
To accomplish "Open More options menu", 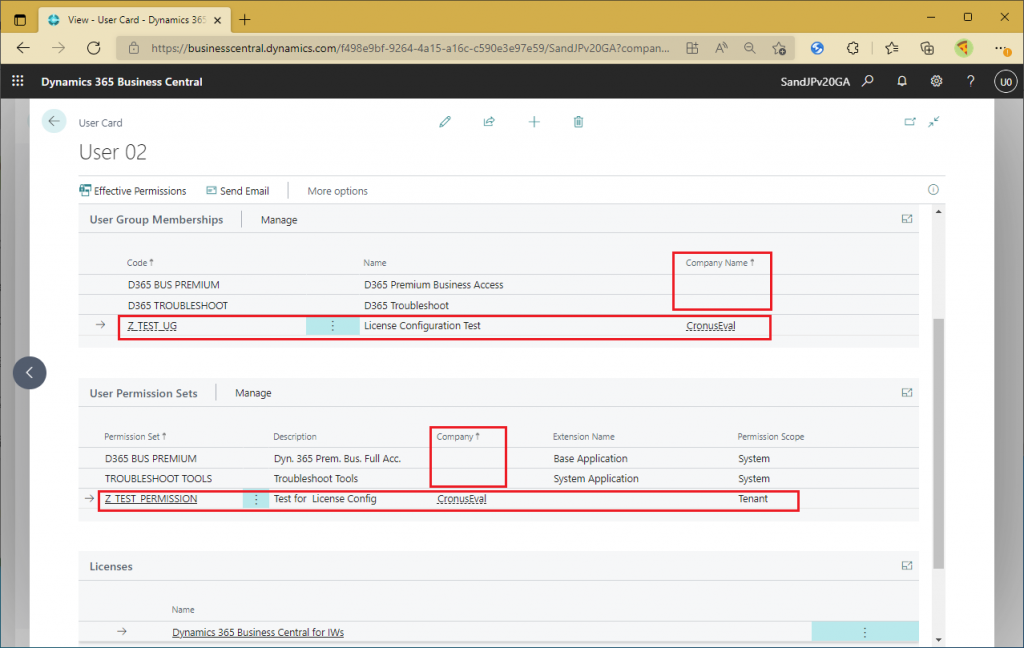I will click(x=338, y=191).
